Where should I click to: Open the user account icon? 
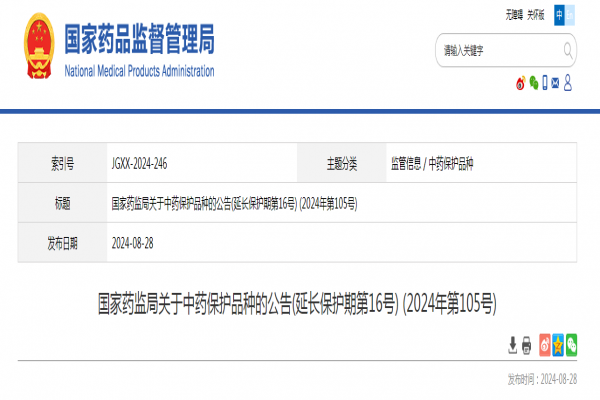[x=568, y=83]
